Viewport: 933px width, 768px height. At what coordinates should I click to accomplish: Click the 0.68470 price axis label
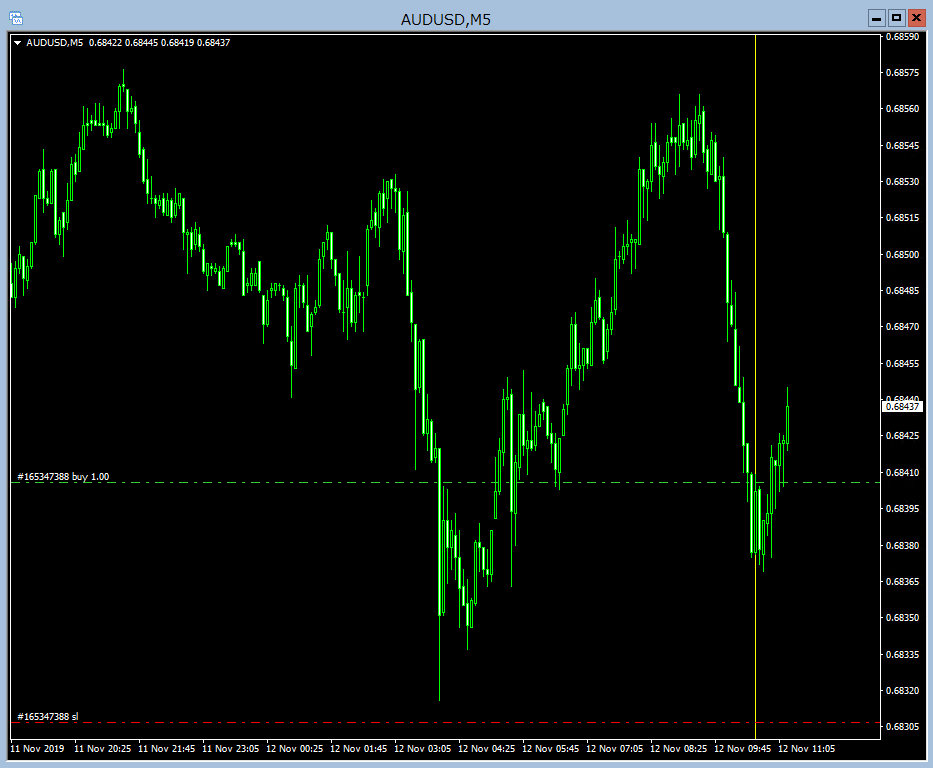click(902, 327)
